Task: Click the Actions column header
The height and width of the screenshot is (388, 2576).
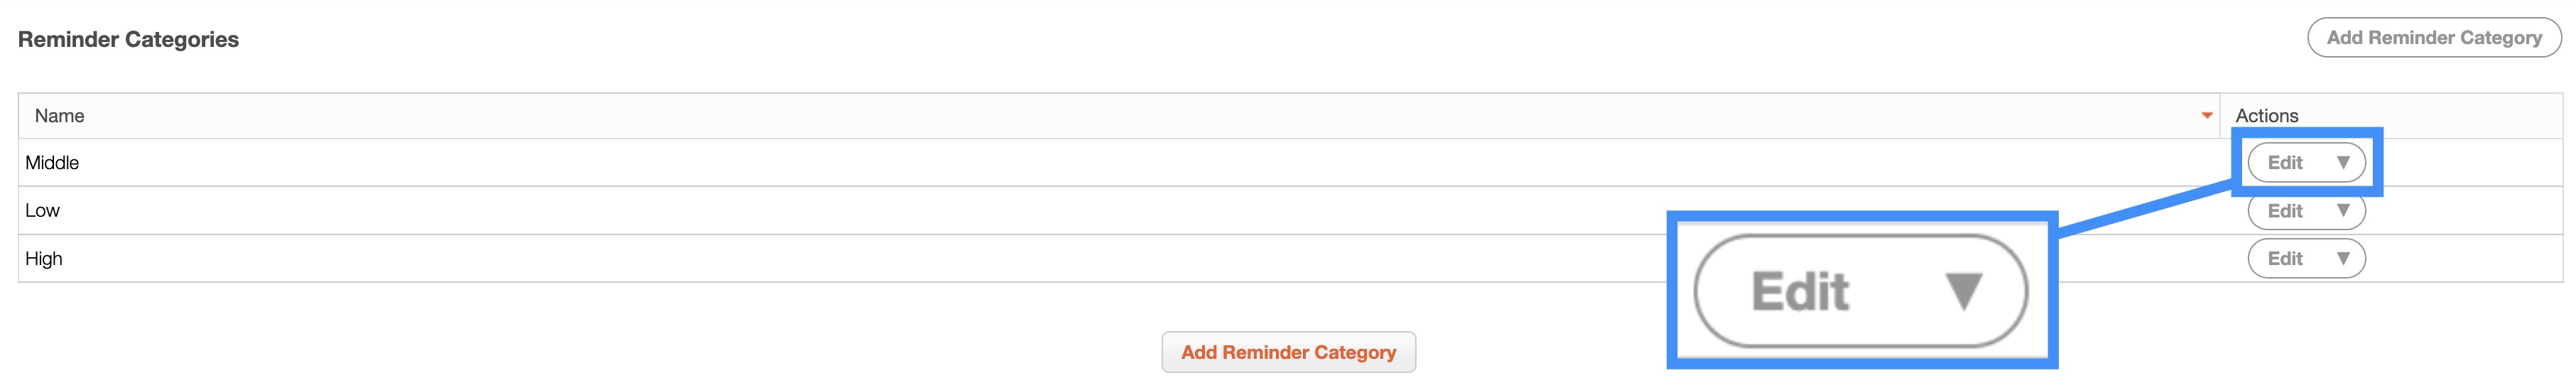Action: pos(2266,116)
